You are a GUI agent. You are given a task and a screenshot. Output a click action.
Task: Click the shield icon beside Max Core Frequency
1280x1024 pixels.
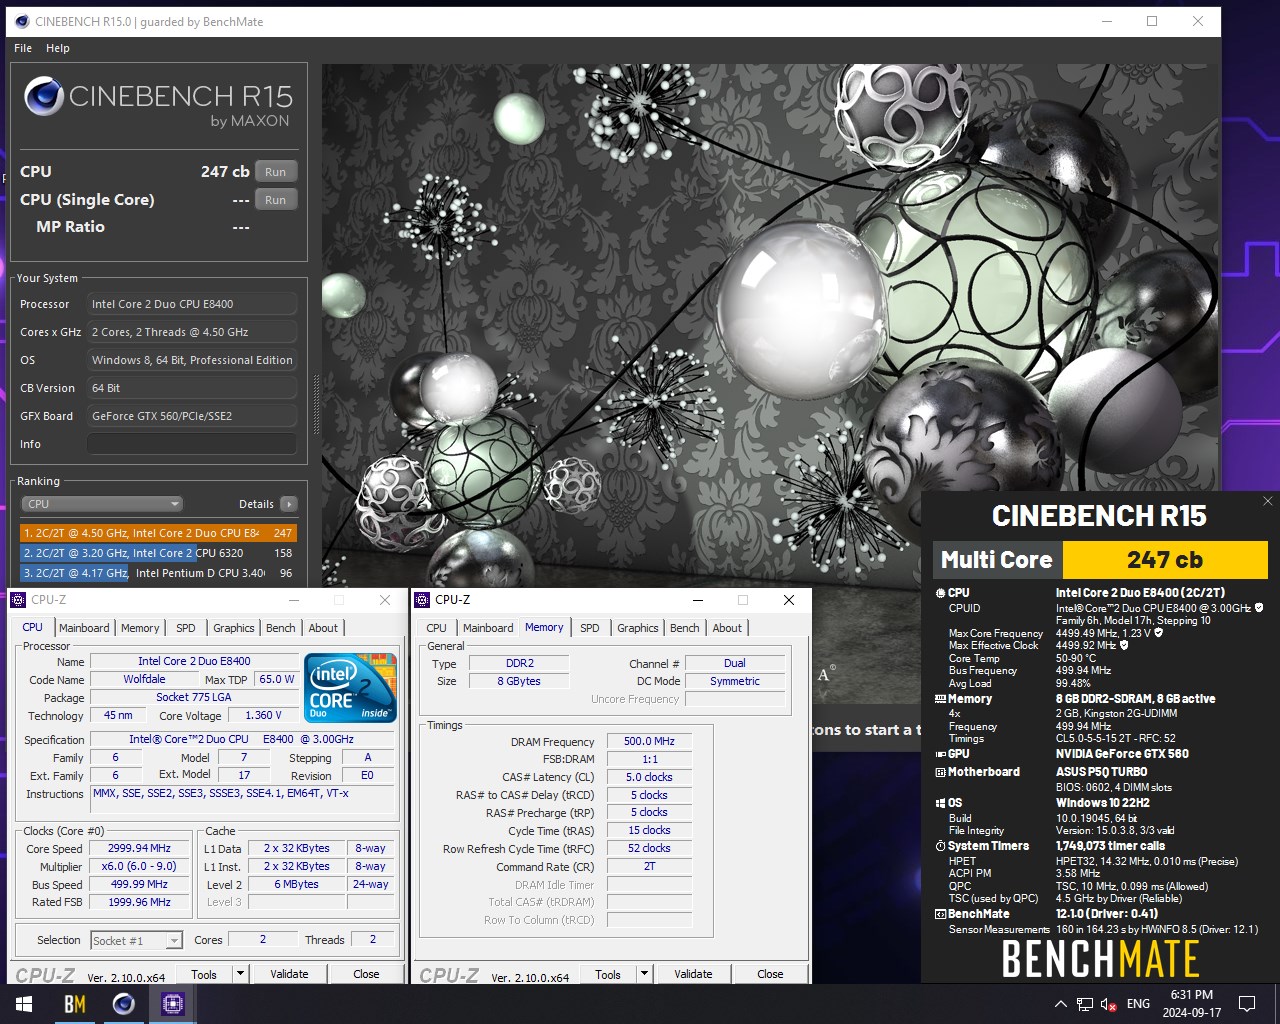[1158, 633]
